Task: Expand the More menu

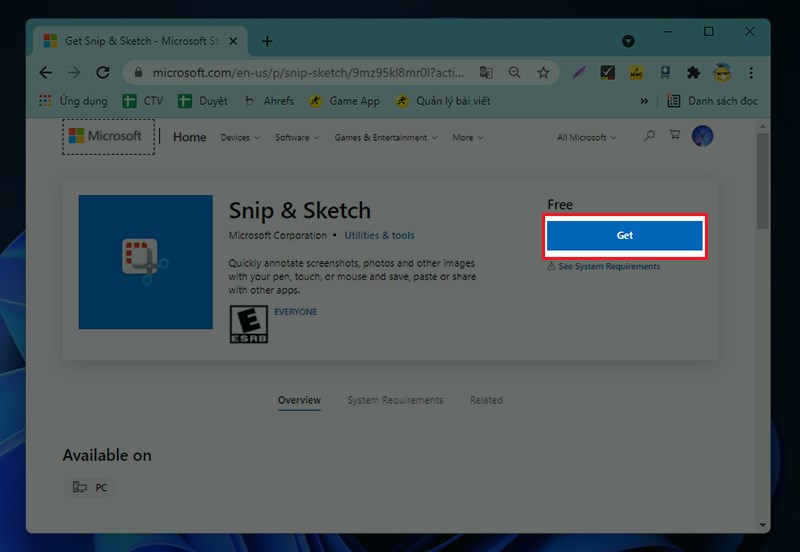Action: click(x=467, y=138)
